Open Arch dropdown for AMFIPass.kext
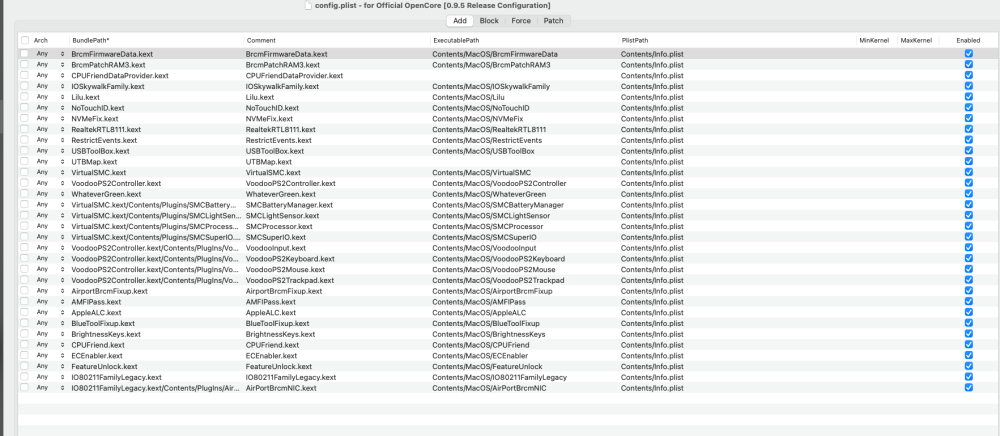1000x436 pixels. (x=50, y=302)
